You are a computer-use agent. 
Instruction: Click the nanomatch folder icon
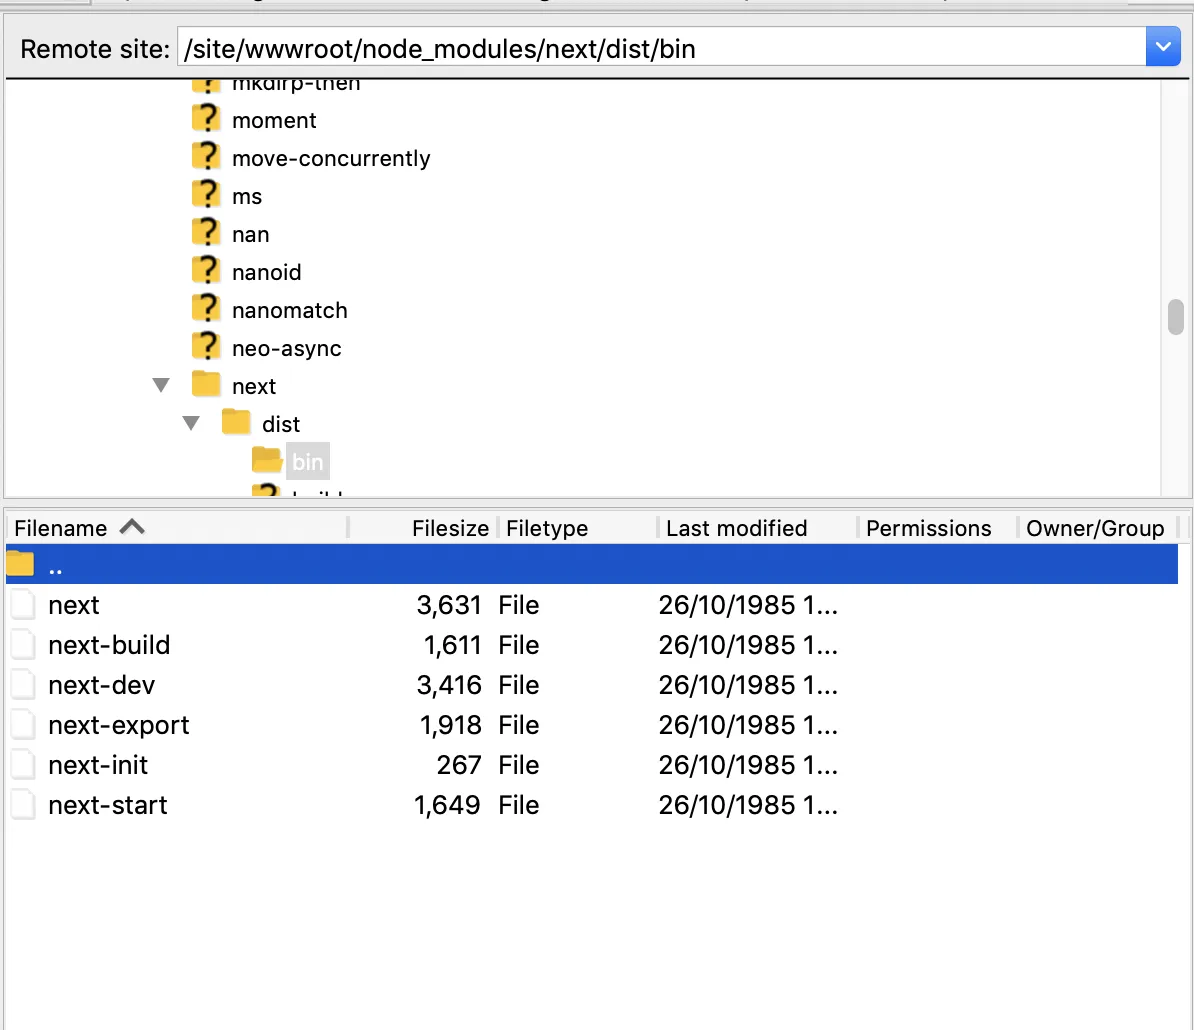pyautogui.click(x=206, y=309)
